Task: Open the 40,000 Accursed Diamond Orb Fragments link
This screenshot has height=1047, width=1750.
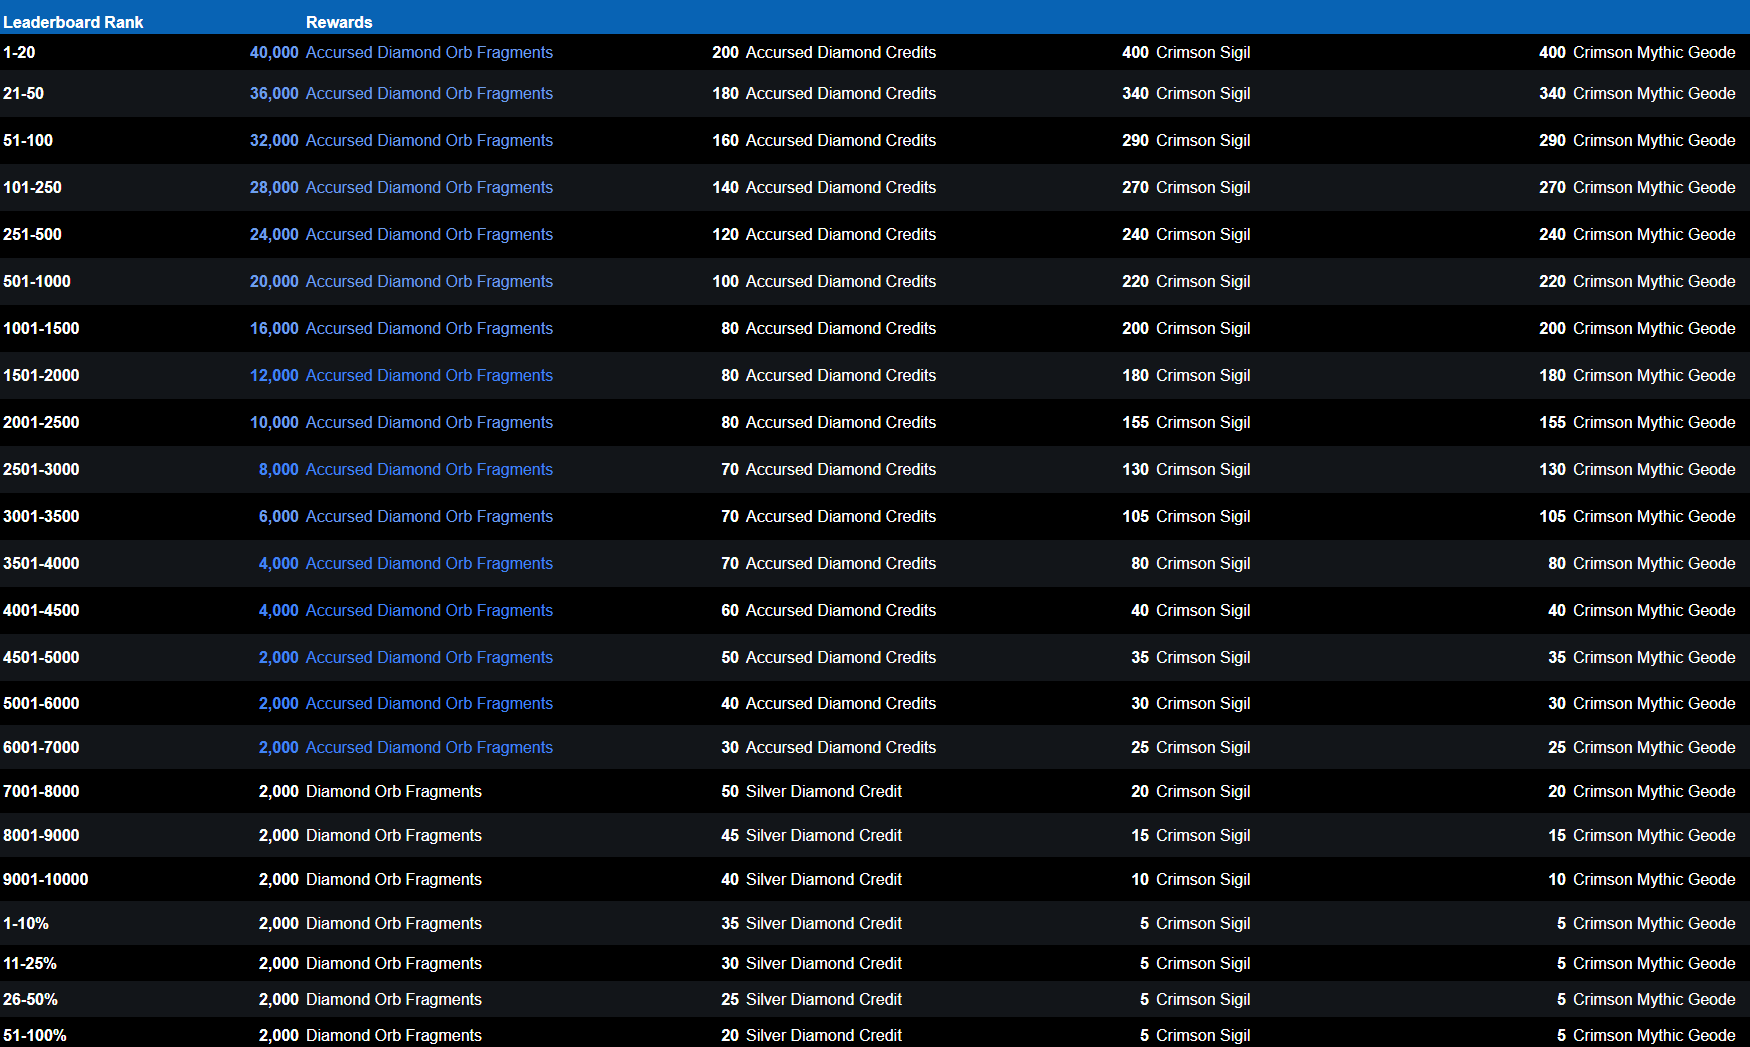Action: tap(428, 53)
